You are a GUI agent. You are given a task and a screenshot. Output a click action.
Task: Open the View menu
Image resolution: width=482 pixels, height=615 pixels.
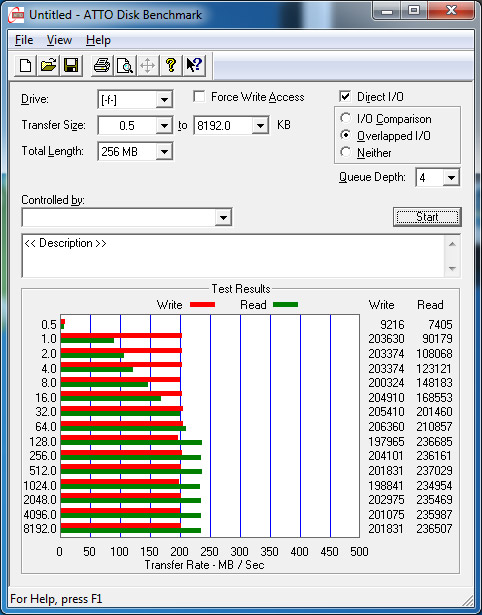59,40
